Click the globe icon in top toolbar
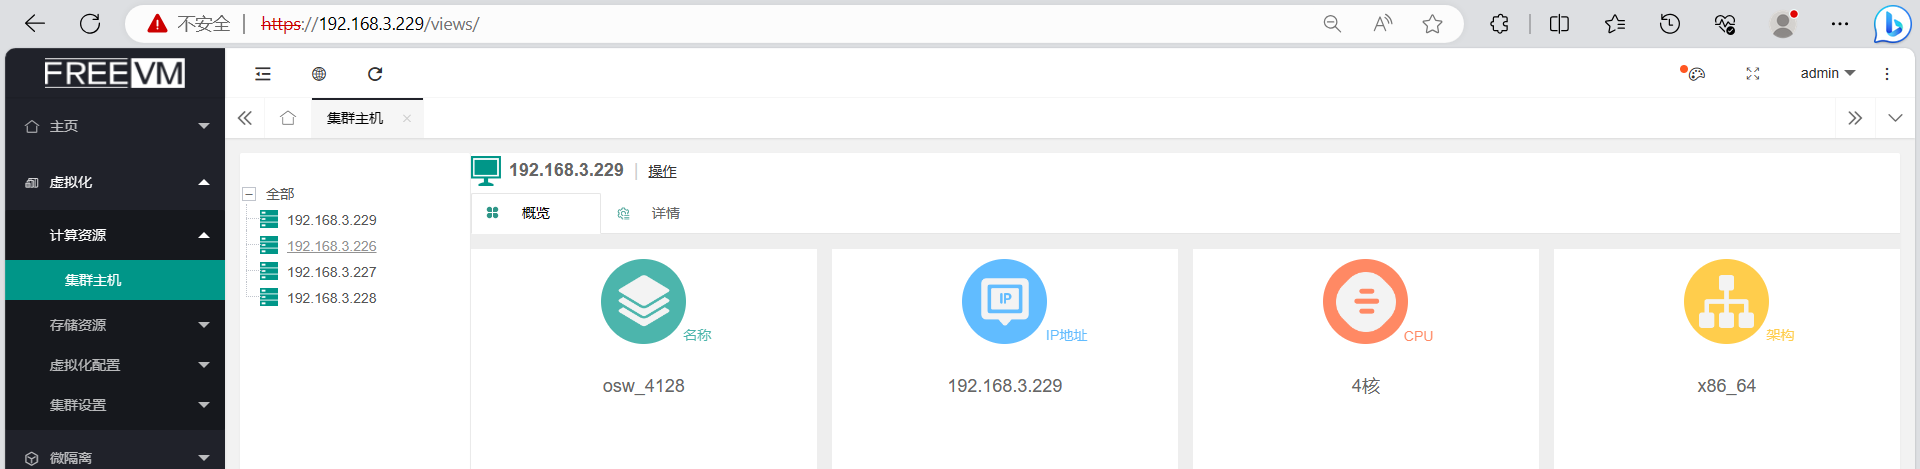This screenshot has height=469, width=1920. (x=319, y=74)
